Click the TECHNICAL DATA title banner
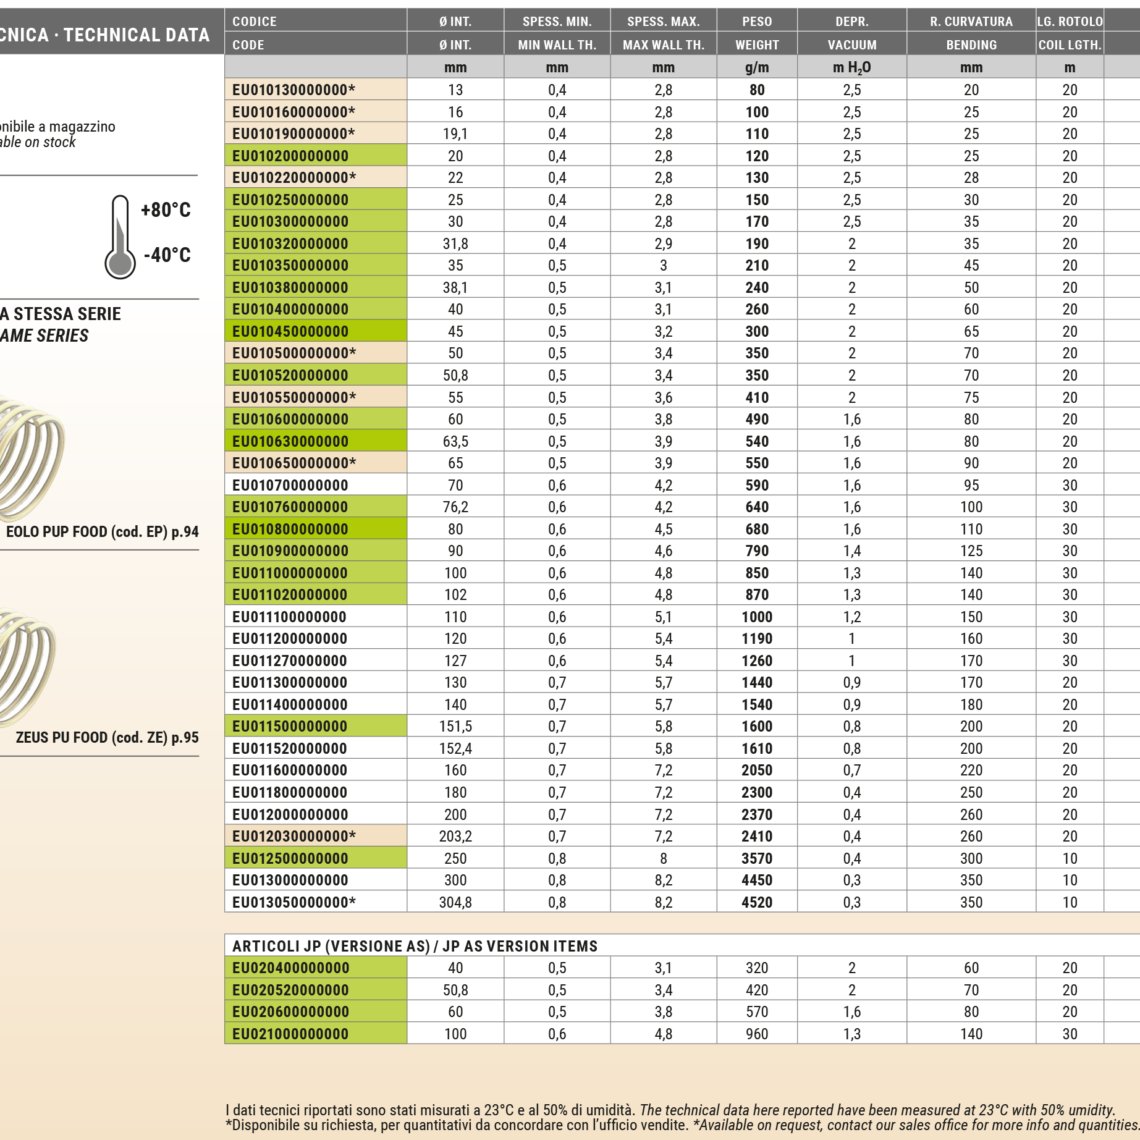Viewport: 1140px width, 1140px height. click(x=105, y=35)
